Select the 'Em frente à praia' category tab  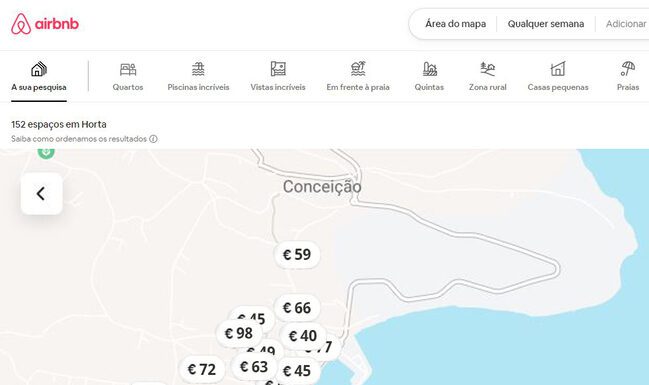tap(358, 77)
